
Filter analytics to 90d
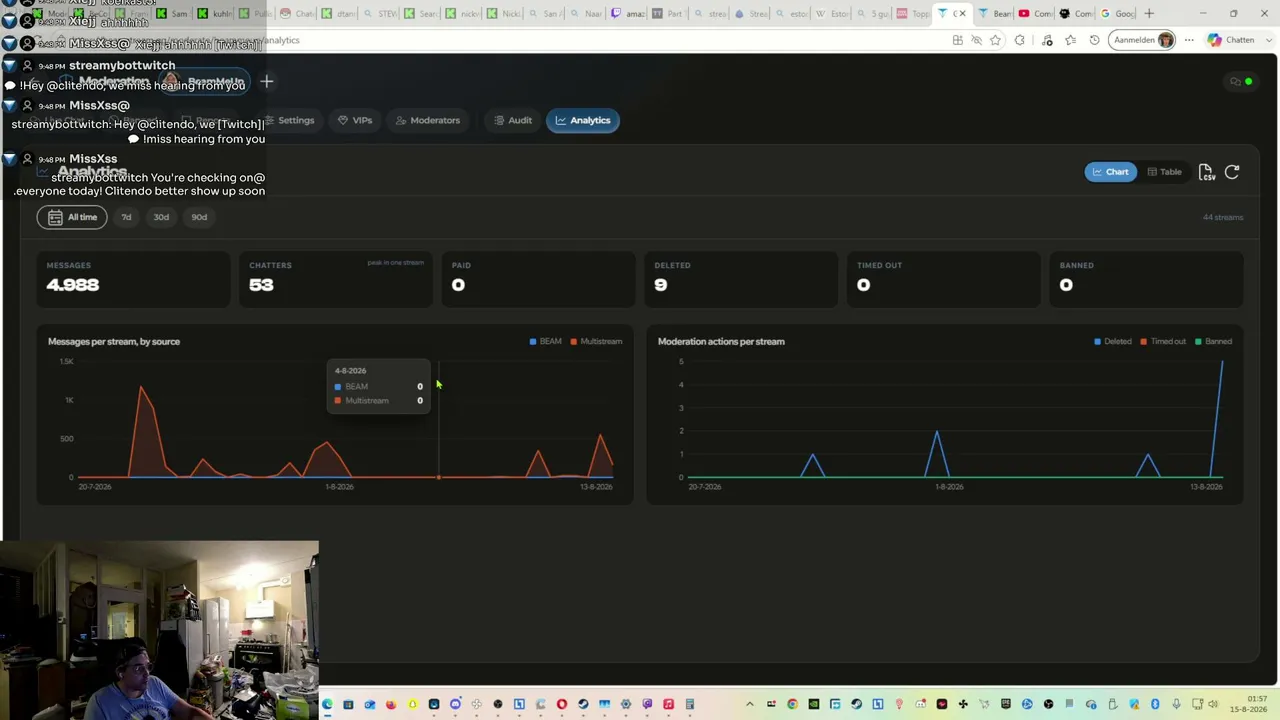click(199, 217)
